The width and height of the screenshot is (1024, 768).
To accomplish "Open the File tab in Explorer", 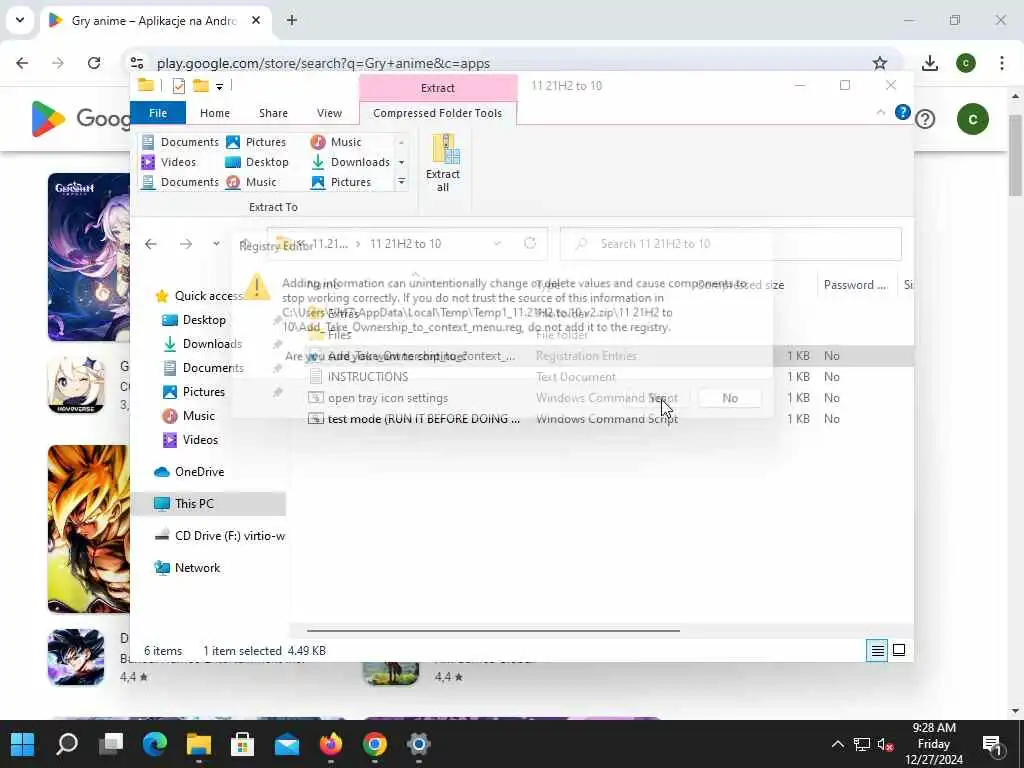I will [158, 113].
